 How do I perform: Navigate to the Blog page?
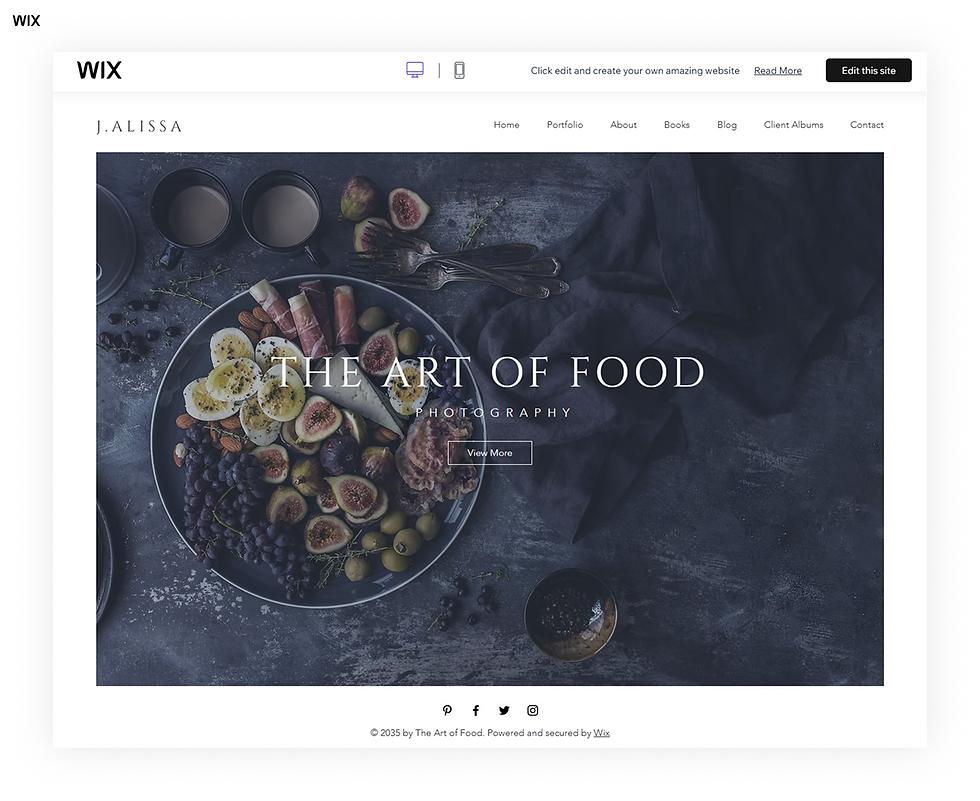coord(727,125)
